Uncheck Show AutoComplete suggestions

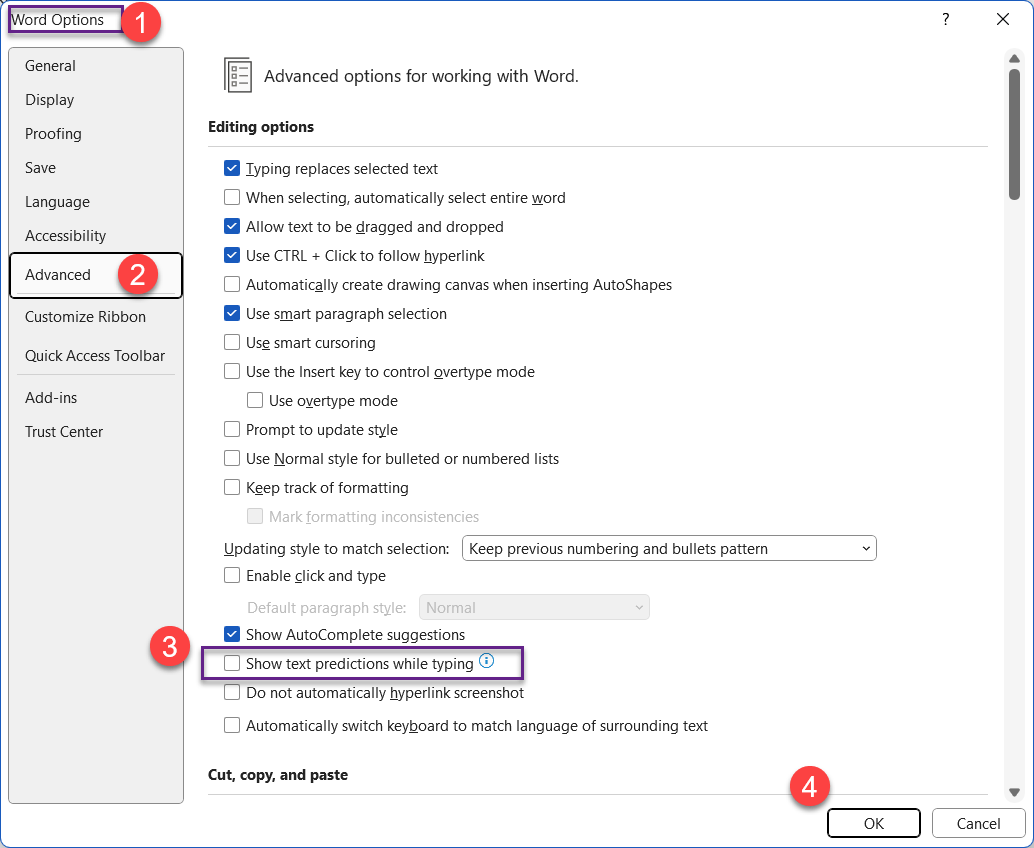pyautogui.click(x=231, y=634)
